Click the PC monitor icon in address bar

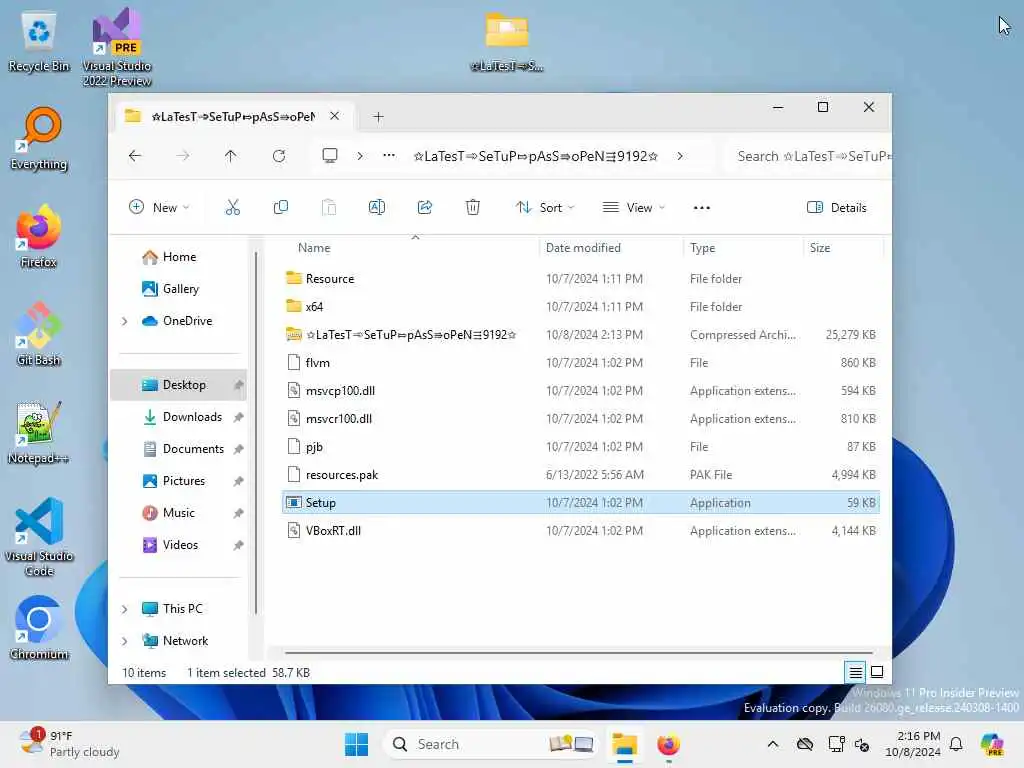pyautogui.click(x=330, y=156)
